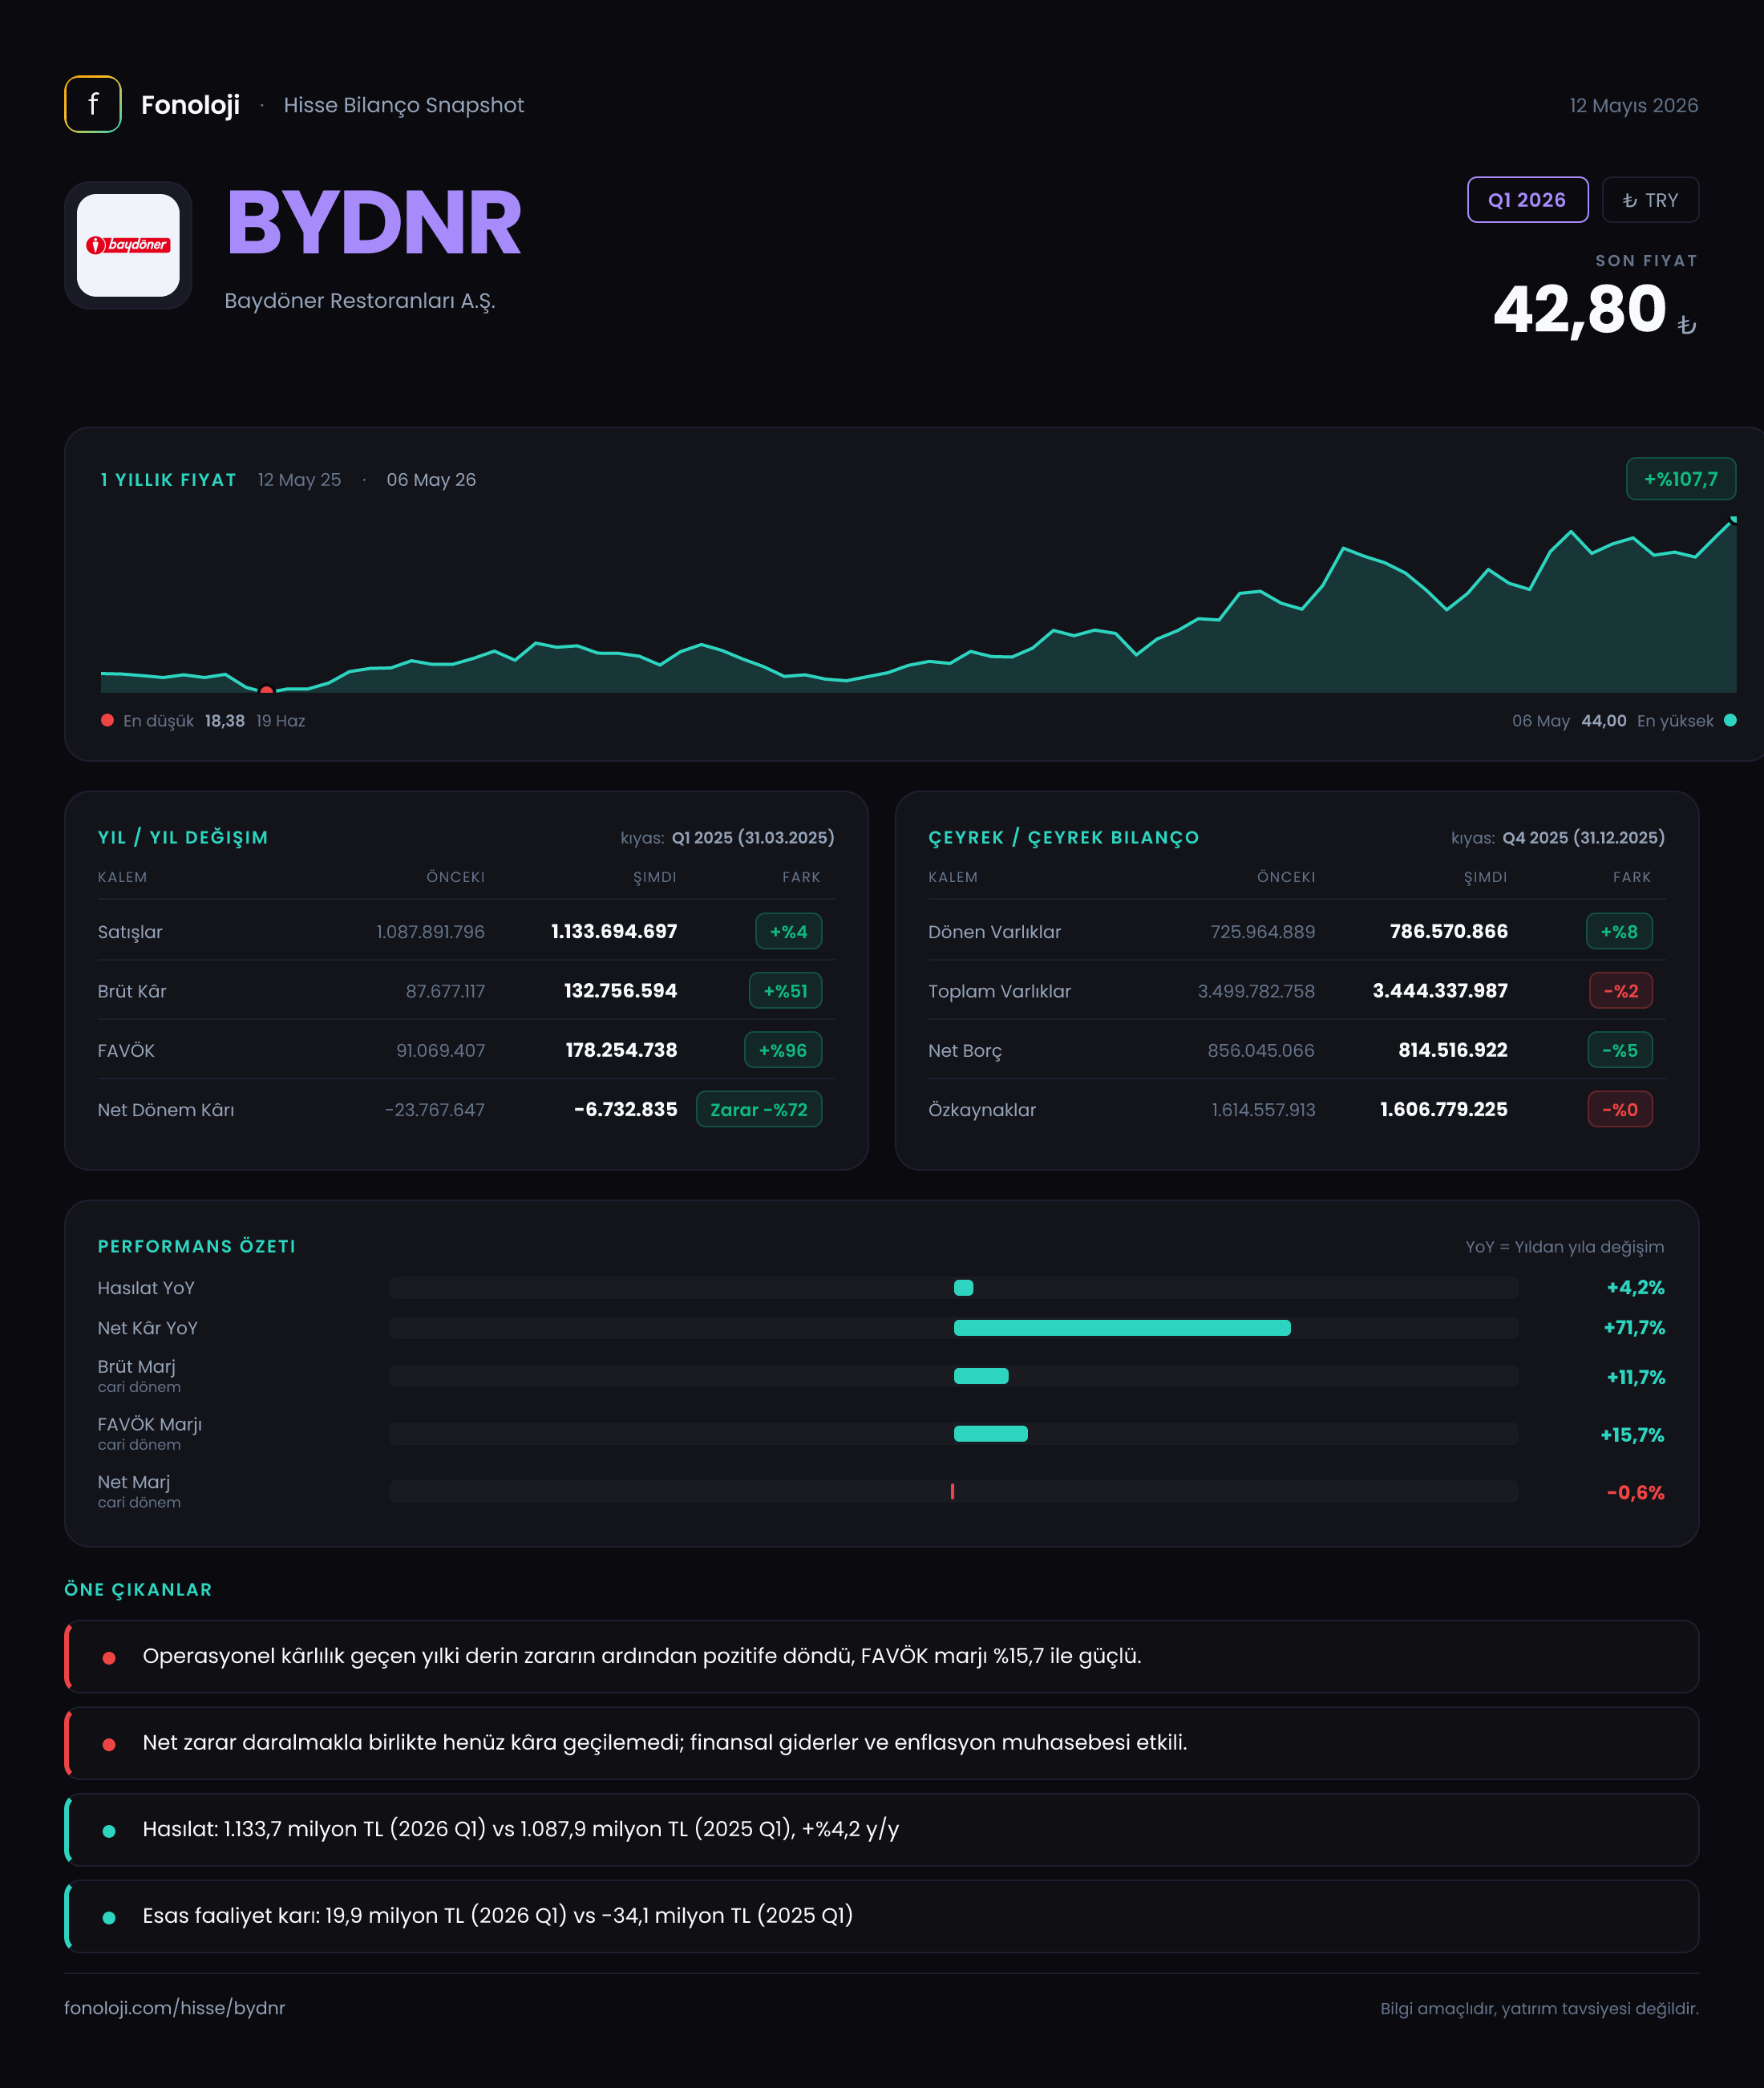Click the teal dot beside En yüksek

(1730, 720)
